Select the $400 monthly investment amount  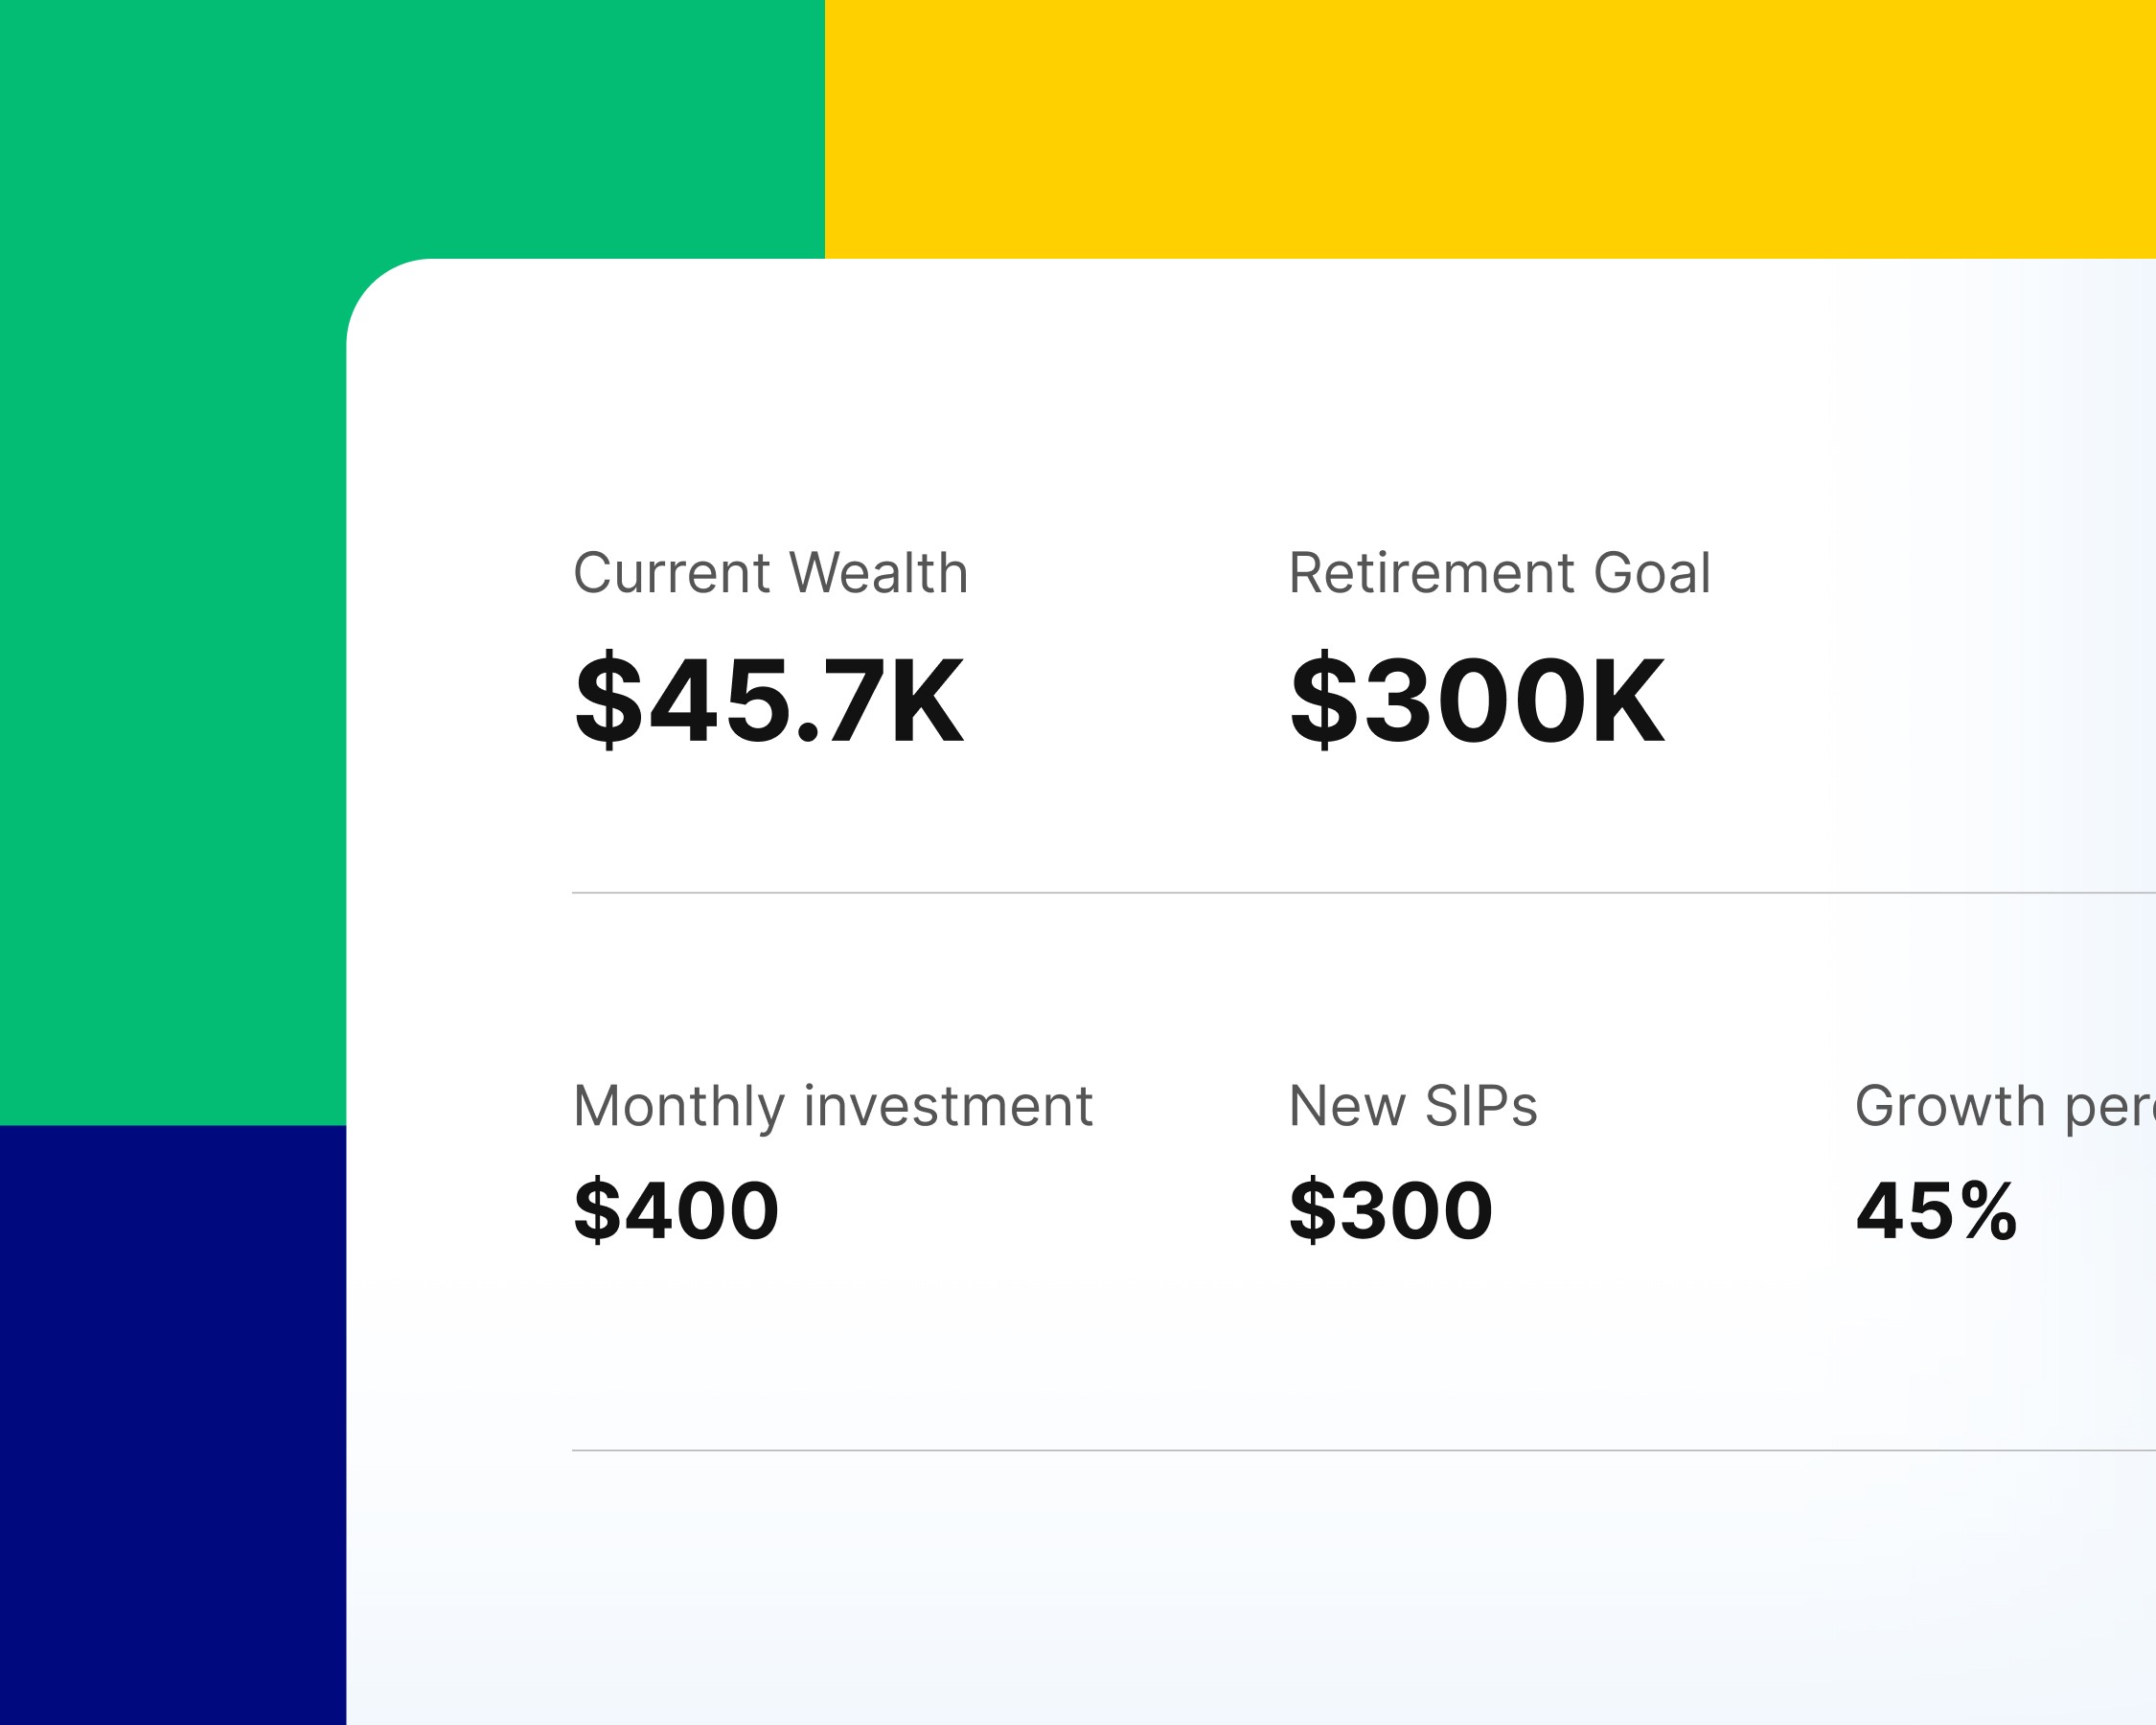click(x=676, y=1210)
